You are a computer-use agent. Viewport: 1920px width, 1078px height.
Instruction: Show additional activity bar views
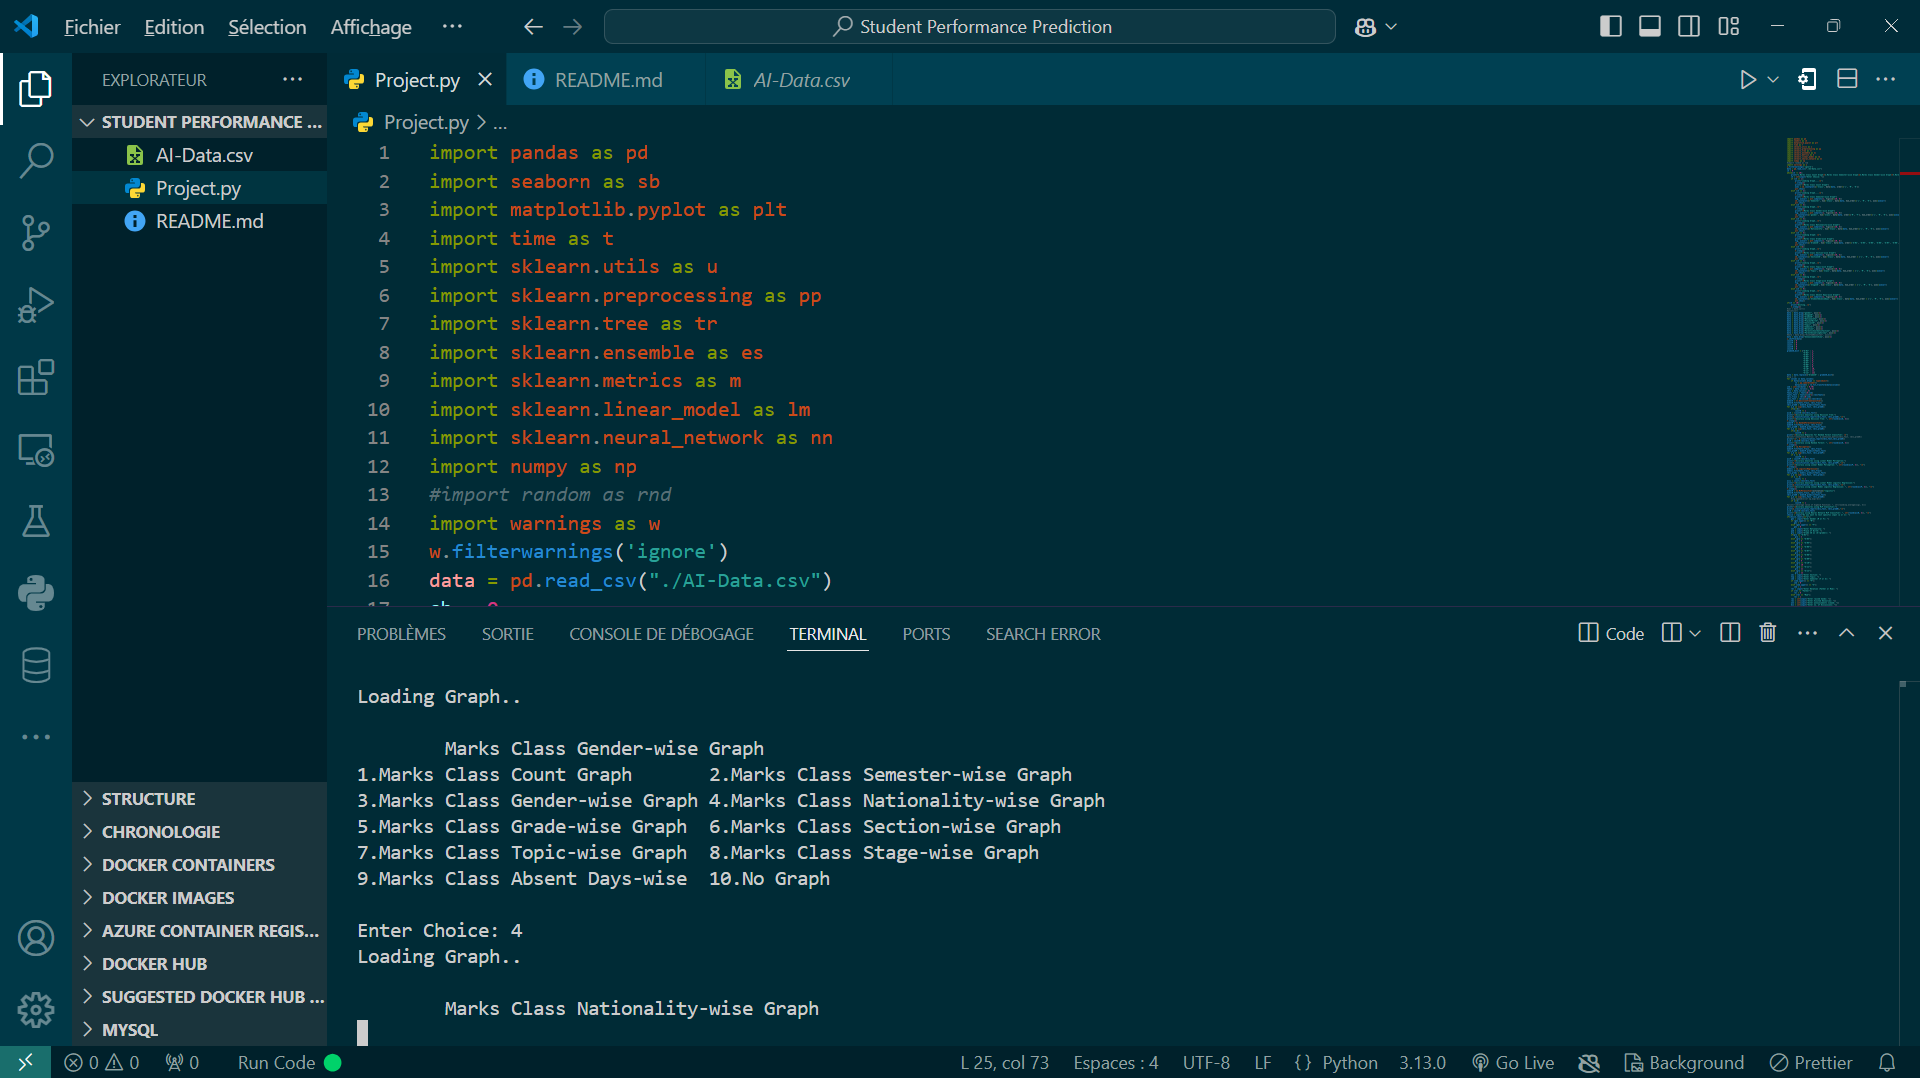tap(36, 737)
